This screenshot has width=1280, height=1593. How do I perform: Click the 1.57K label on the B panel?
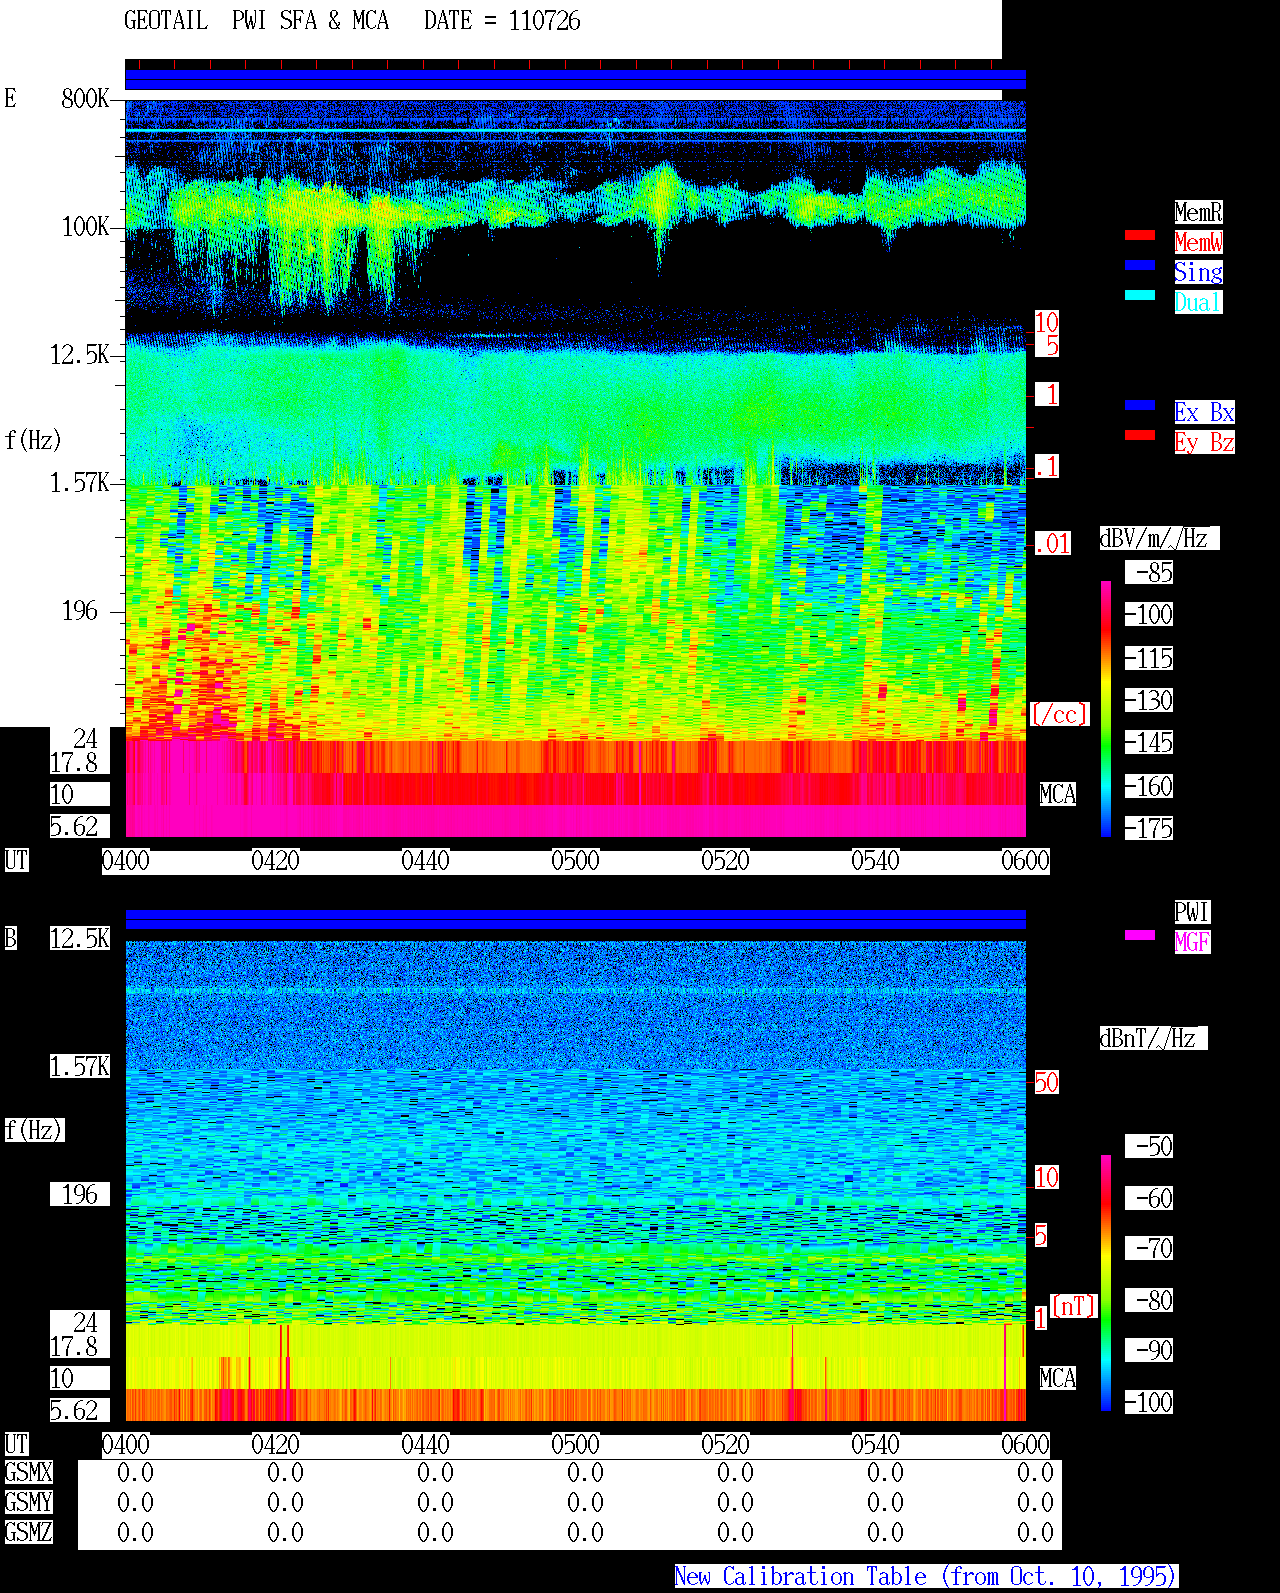point(80,1066)
